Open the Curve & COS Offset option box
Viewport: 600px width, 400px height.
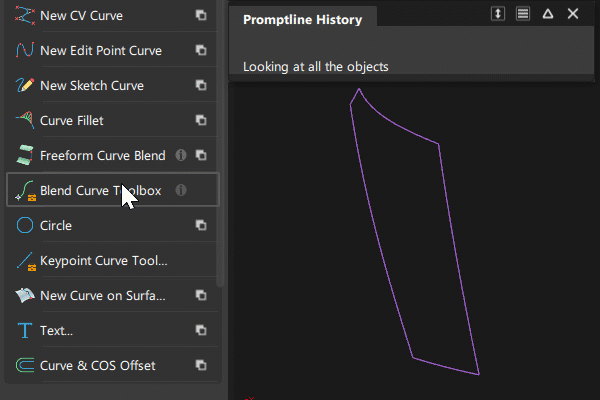pos(201,365)
